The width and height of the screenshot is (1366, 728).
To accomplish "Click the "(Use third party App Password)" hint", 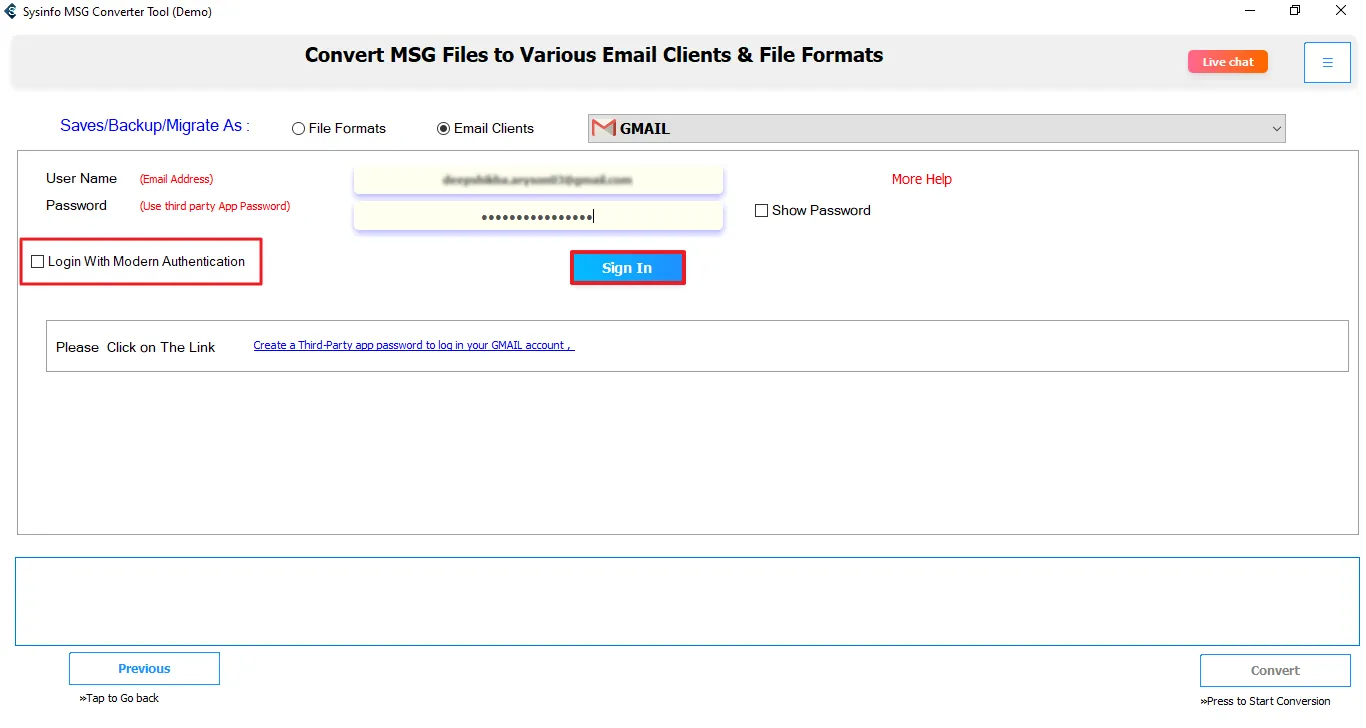I will [x=215, y=206].
